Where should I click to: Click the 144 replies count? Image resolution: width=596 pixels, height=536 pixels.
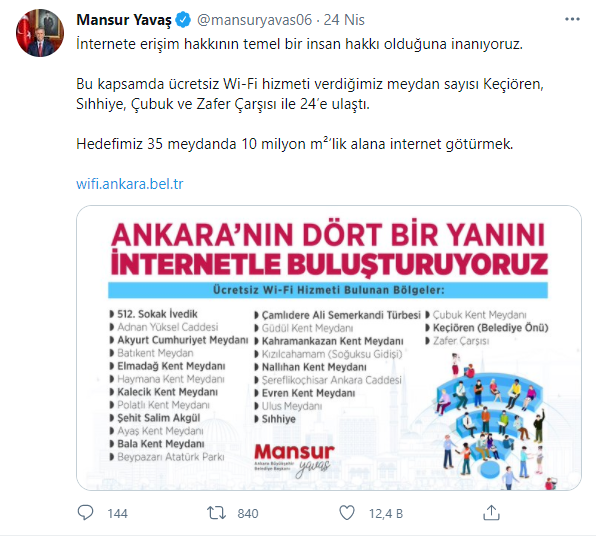[x=117, y=514]
